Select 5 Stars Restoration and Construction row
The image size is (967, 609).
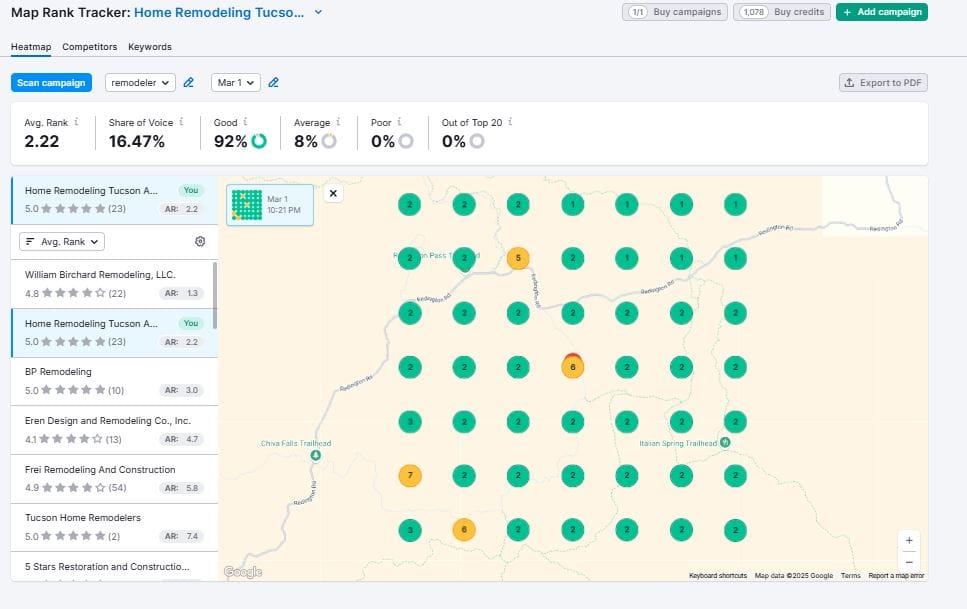pyautogui.click(x=114, y=567)
